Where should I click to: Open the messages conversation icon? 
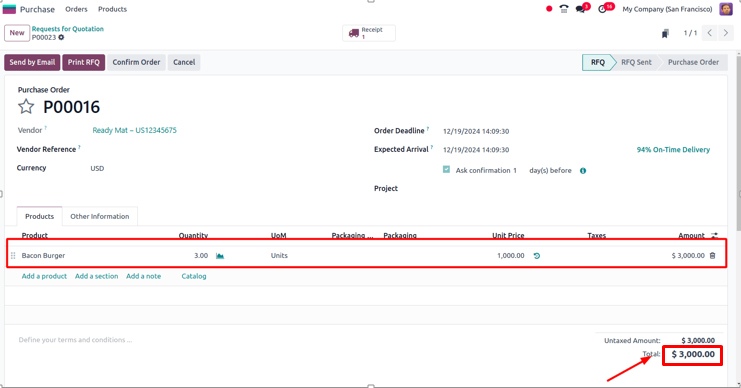tap(581, 9)
